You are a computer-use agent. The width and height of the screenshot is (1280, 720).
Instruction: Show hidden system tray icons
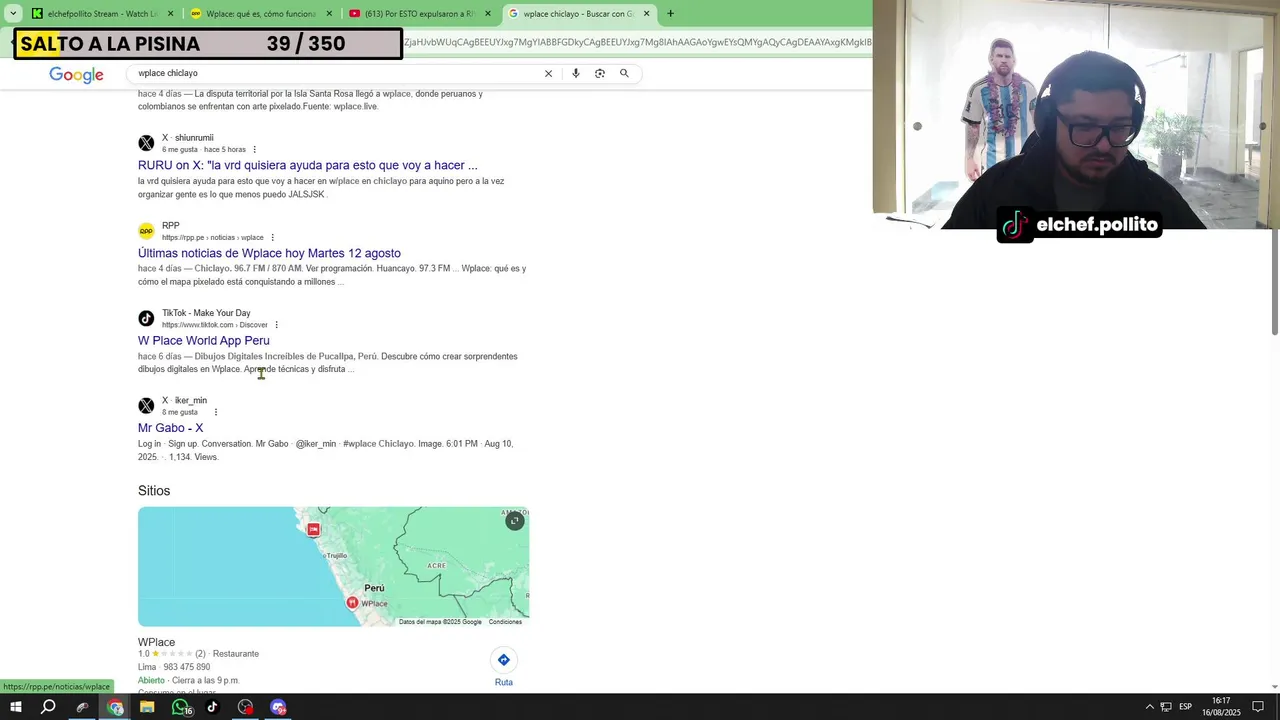(1149, 707)
